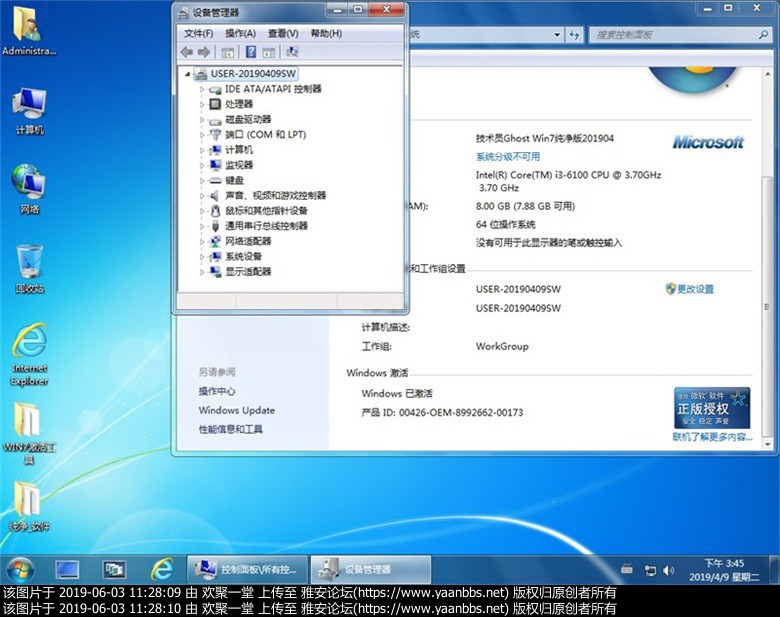Click the scan for hardware changes icon

(292, 52)
